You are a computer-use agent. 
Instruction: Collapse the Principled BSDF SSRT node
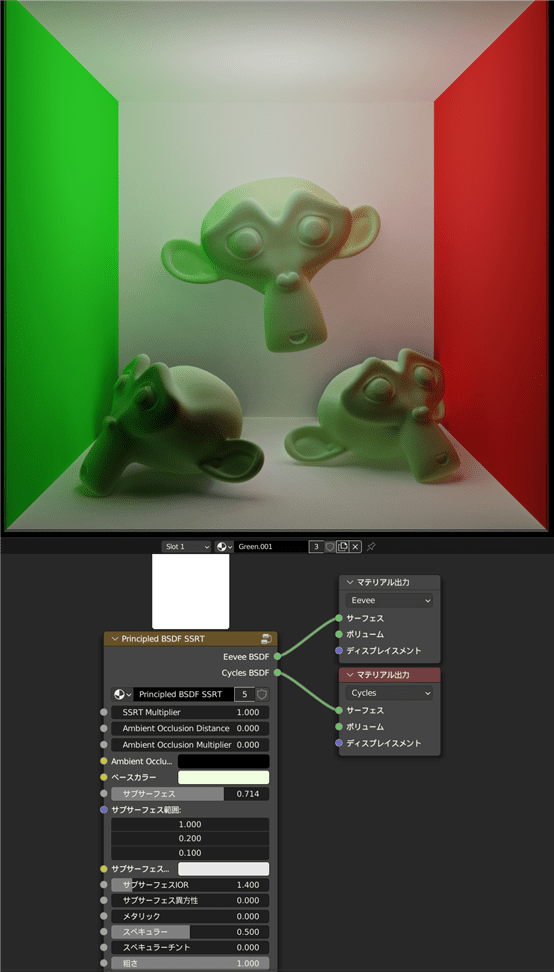click(114, 639)
